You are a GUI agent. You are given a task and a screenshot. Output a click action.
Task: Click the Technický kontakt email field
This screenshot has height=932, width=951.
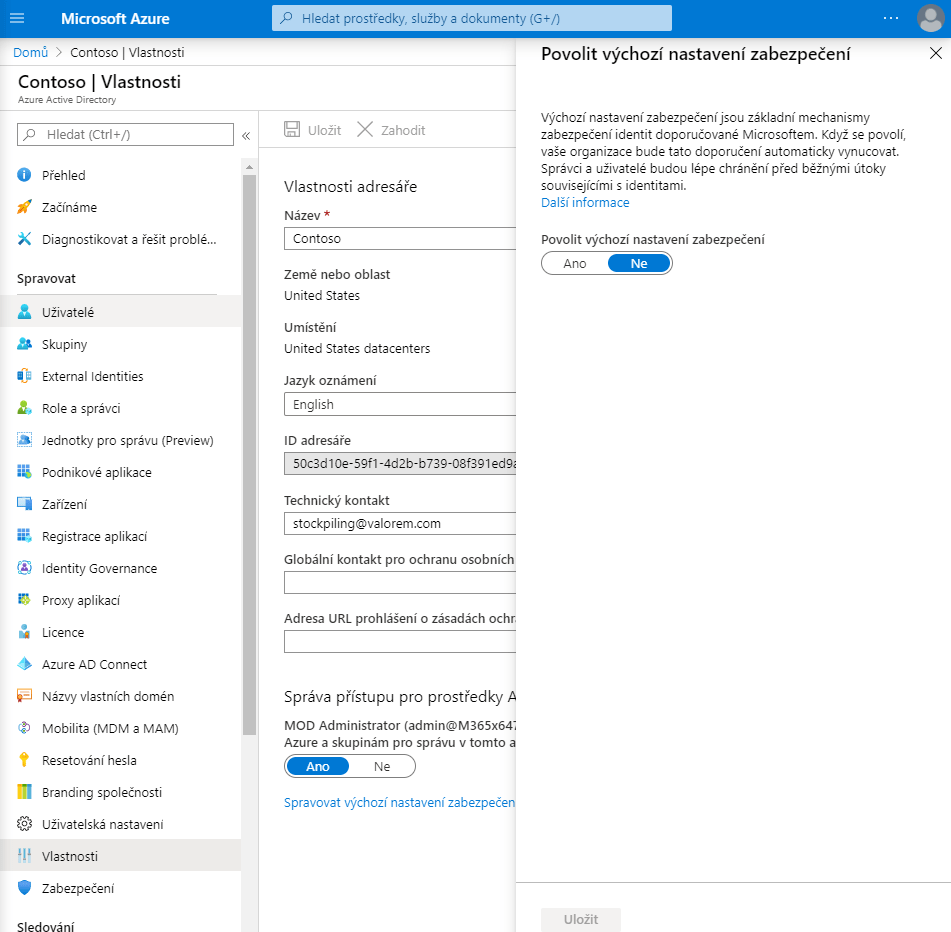tap(400, 523)
